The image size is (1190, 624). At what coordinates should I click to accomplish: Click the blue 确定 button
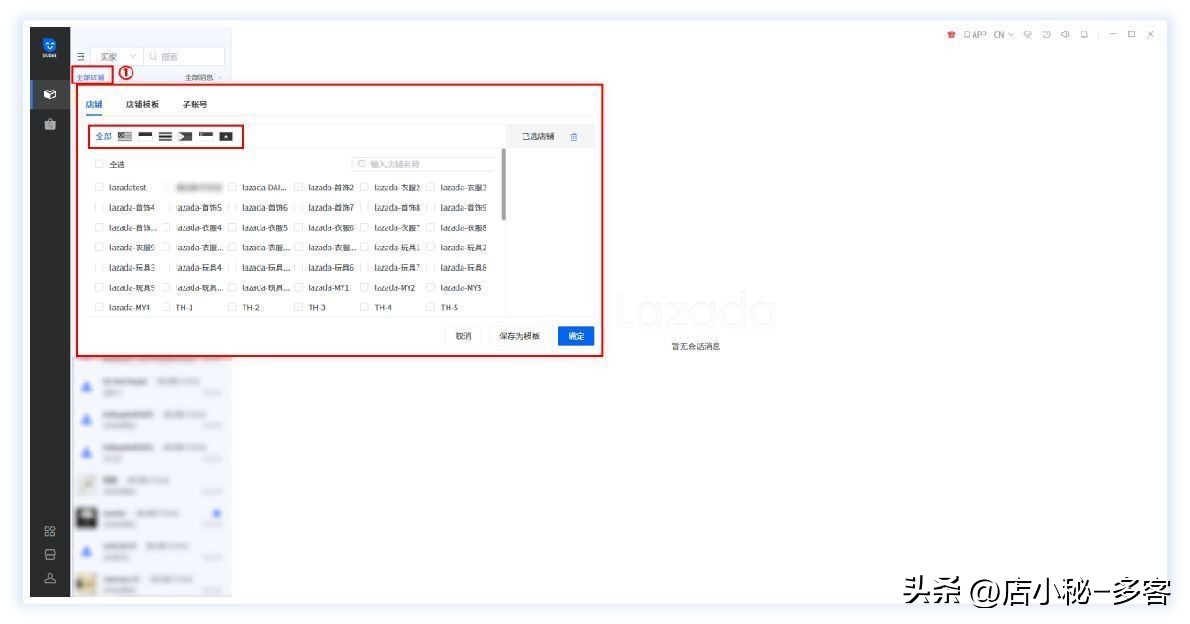click(576, 336)
